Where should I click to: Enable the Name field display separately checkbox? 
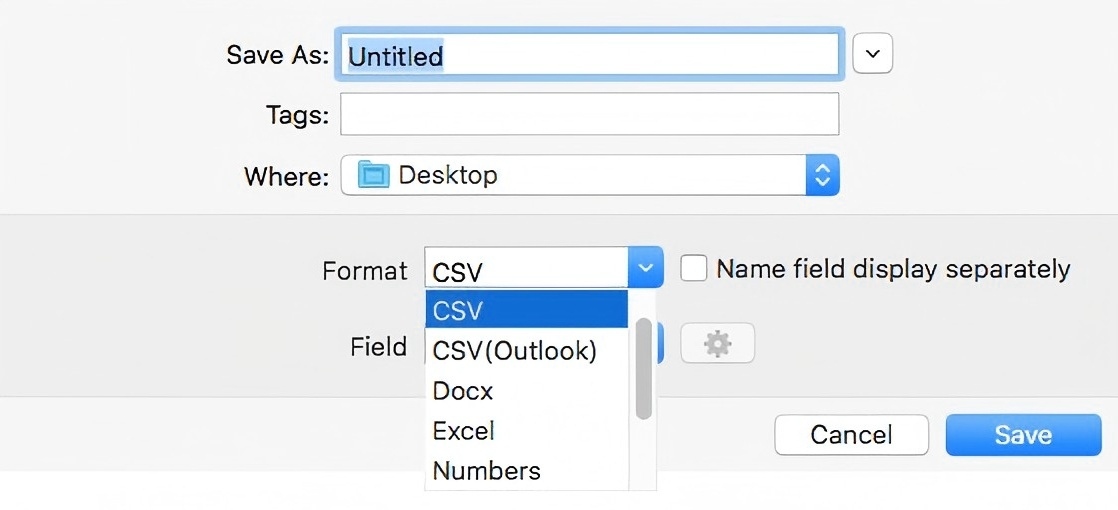point(694,268)
